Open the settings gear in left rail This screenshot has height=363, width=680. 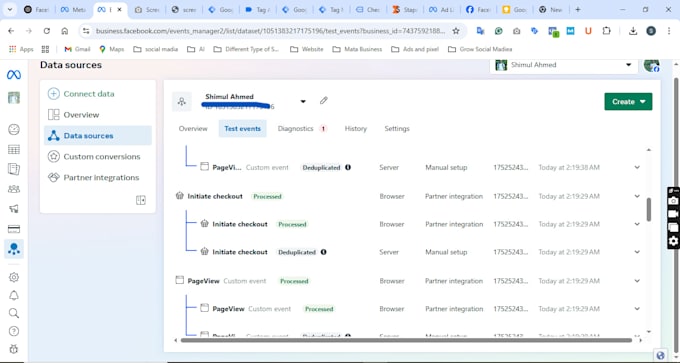[x=14, y=277]
